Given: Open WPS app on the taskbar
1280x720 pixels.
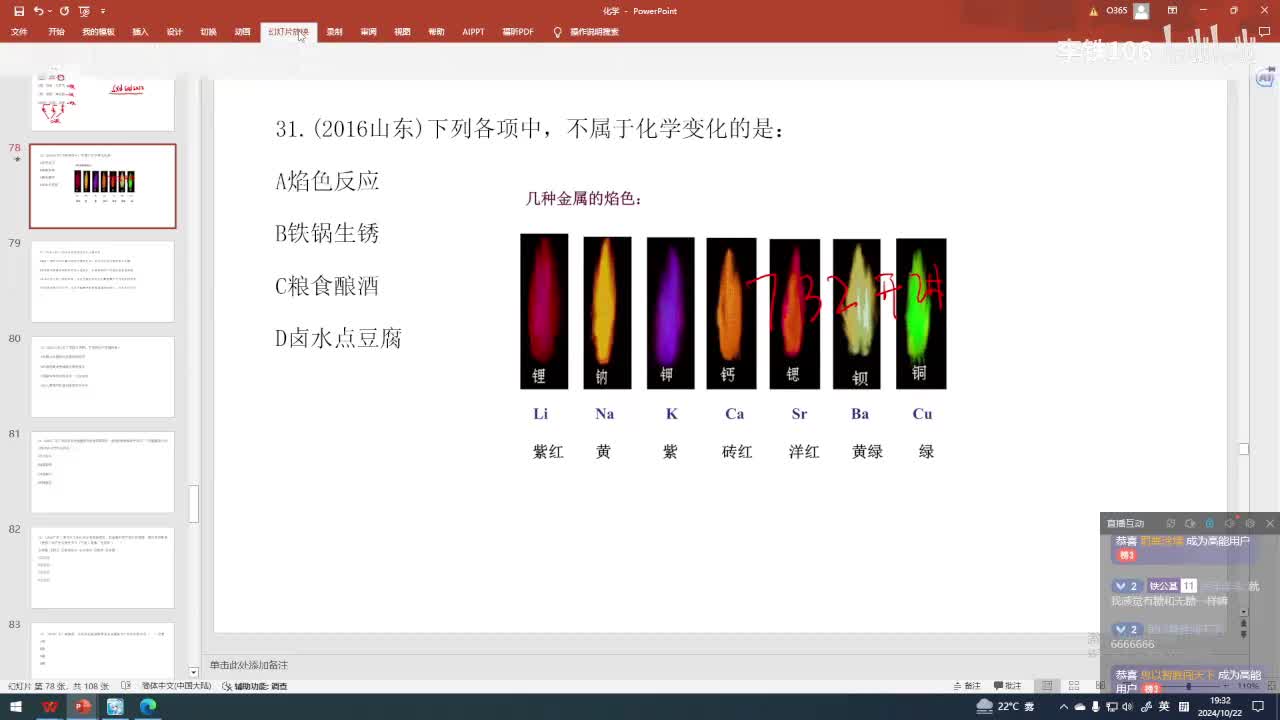Looking at the screenshot, I should click(x=49, y=707).
